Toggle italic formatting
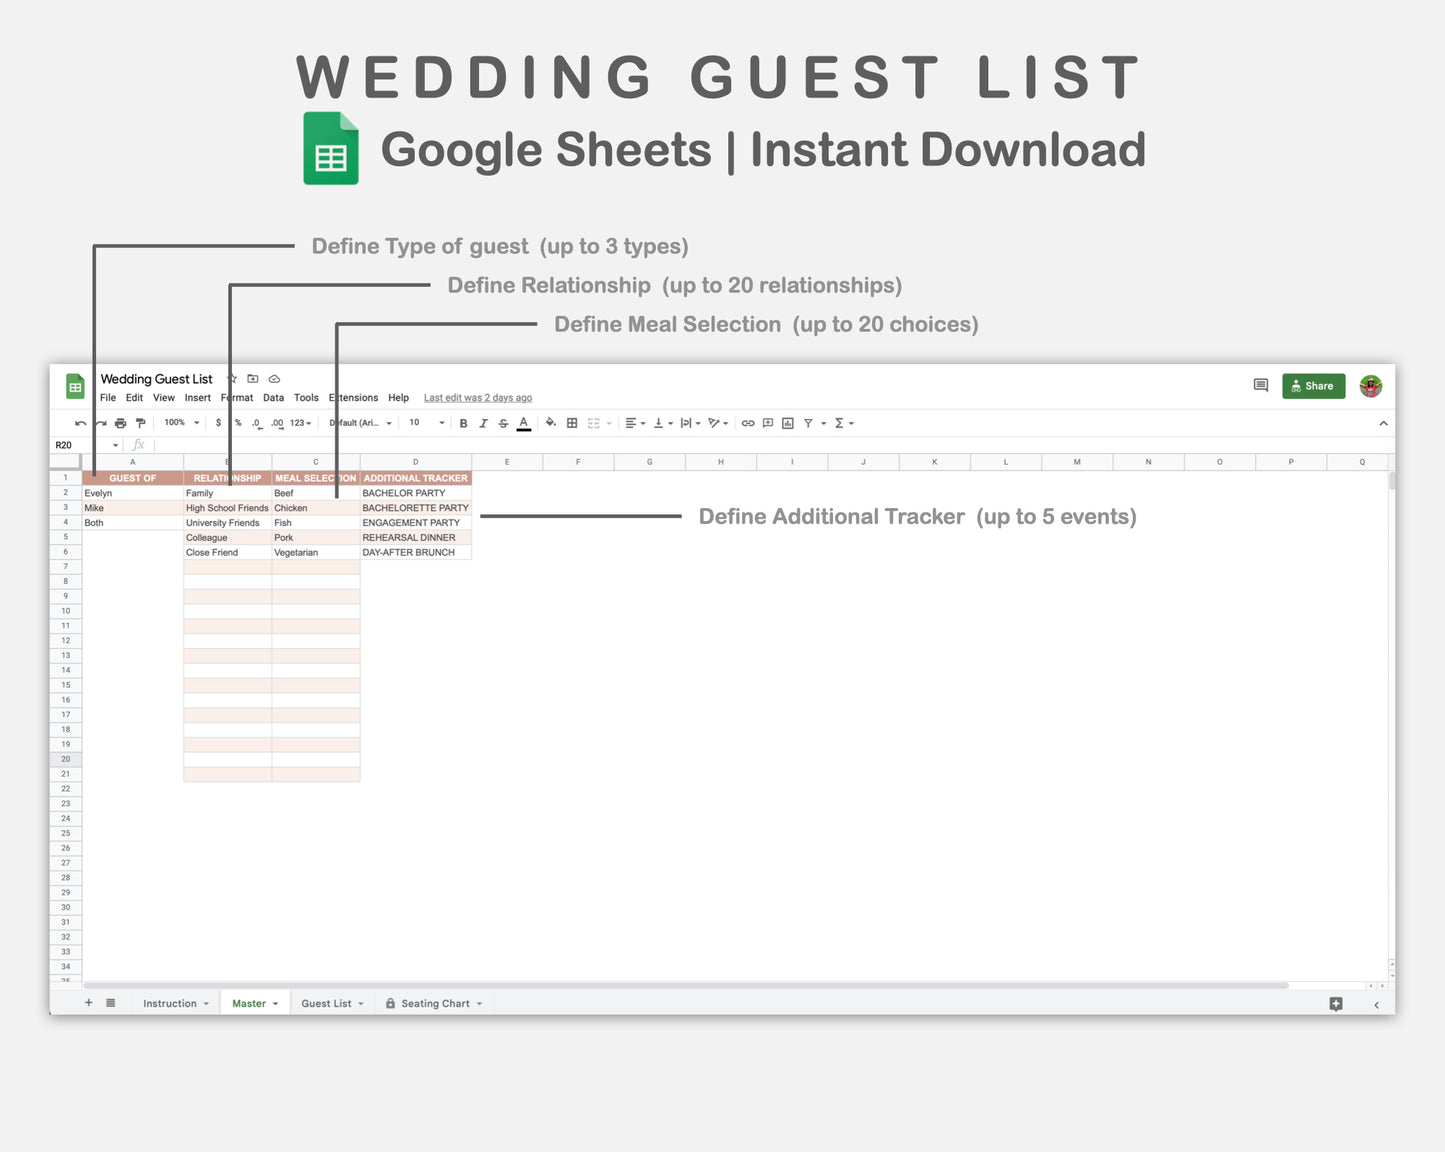This screenshot has height=1152, width=1445. click(x=483, y=422)
